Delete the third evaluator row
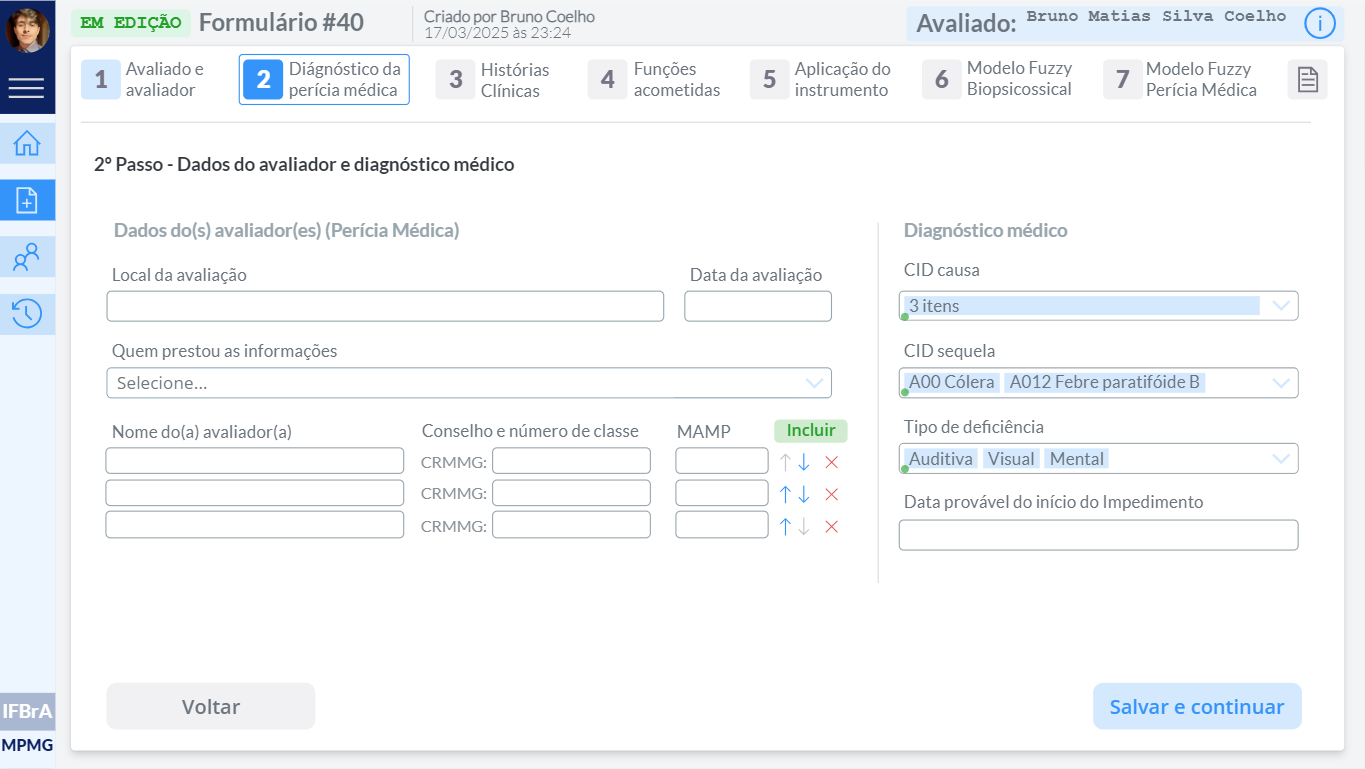1365x769 pixels. tap(831, 526)
